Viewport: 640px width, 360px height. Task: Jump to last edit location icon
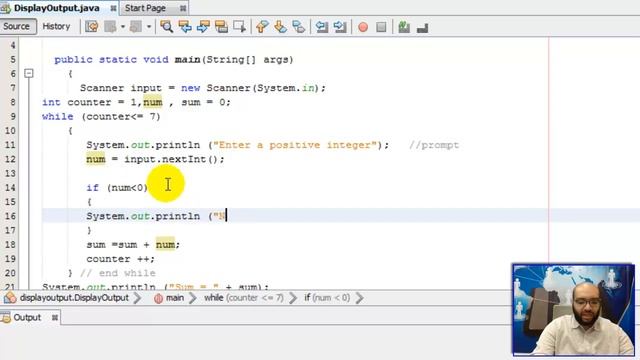pos(91,27)
